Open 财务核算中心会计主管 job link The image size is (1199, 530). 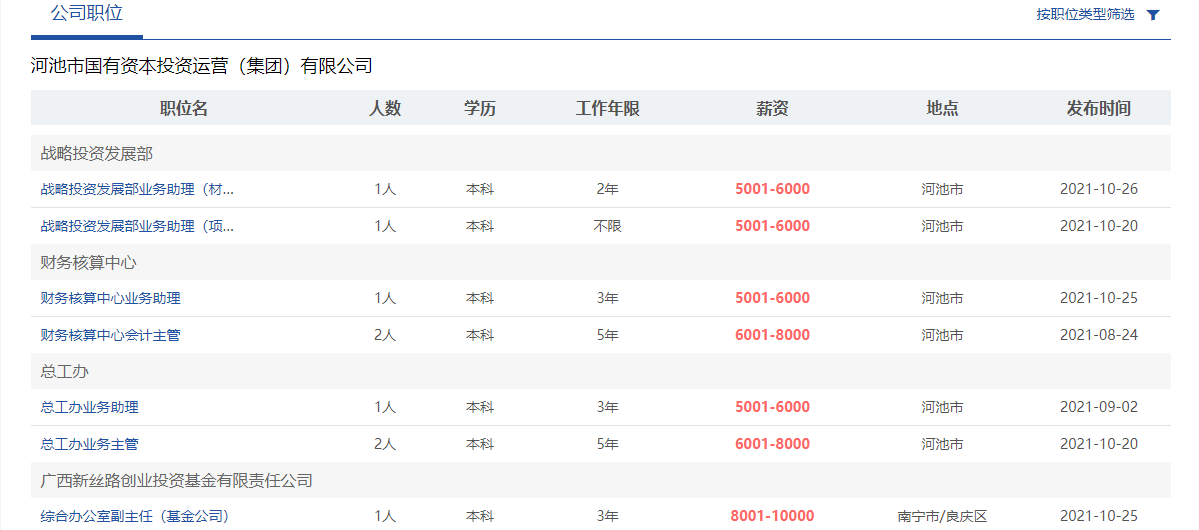tap(111, 335)
